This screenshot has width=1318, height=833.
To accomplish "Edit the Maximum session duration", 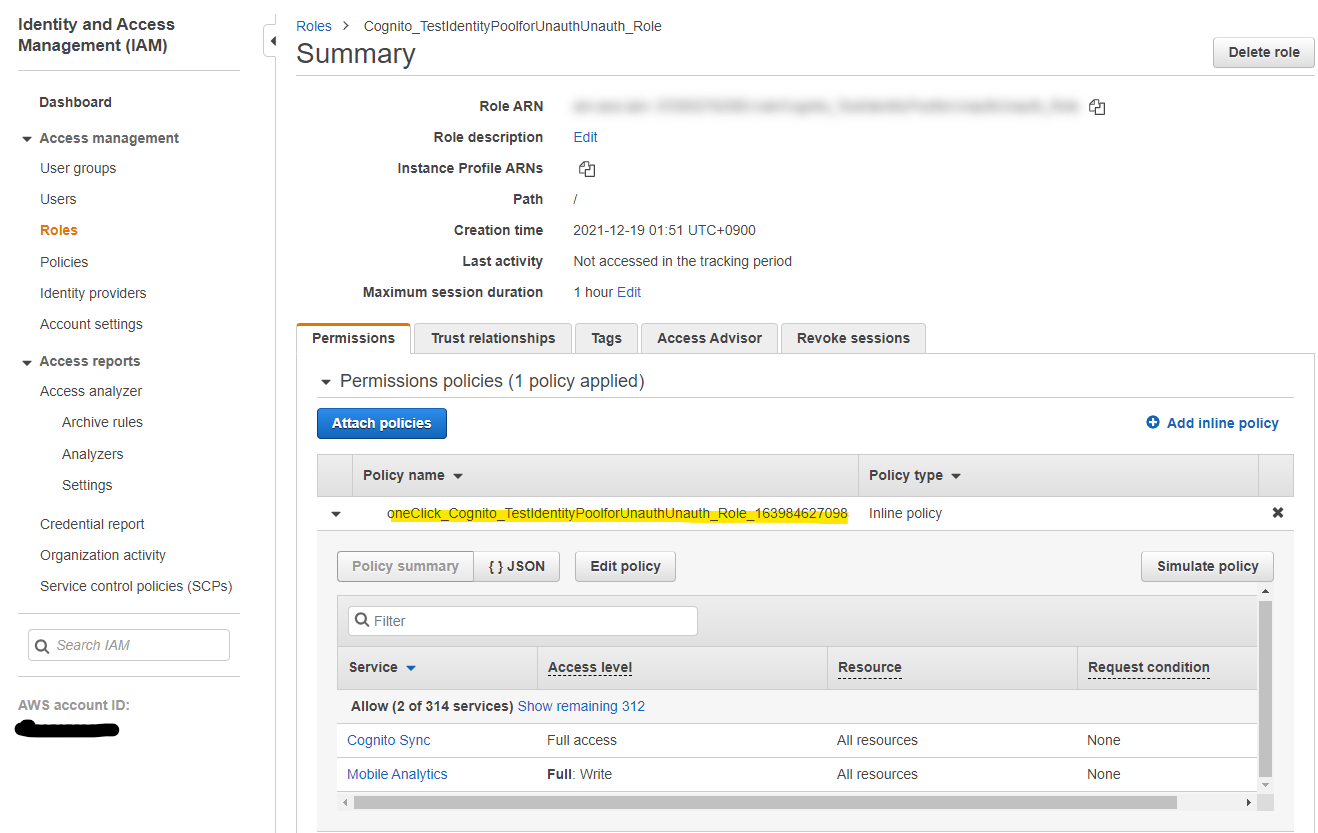I will click(x=629, y=292).
